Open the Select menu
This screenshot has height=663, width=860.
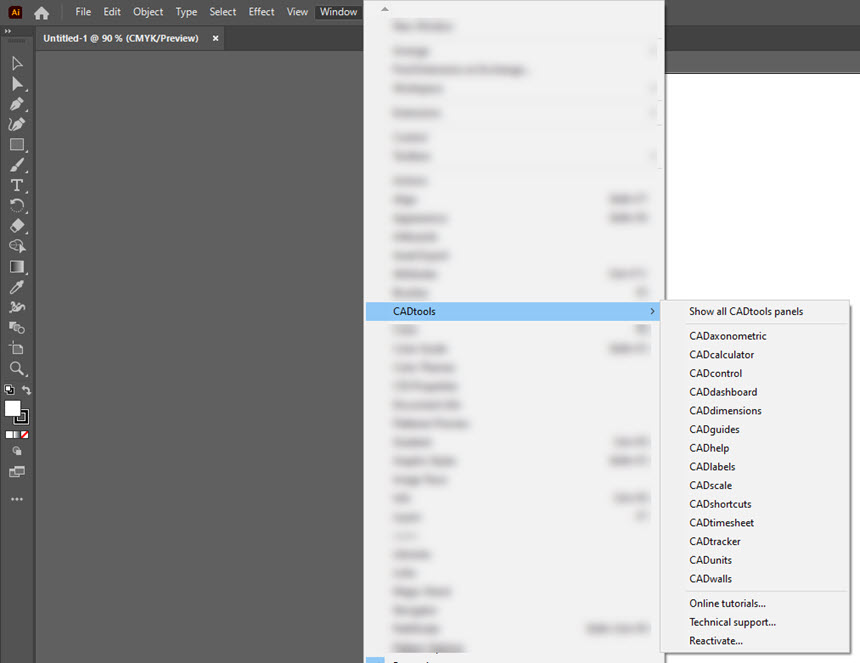pos(223,12)
